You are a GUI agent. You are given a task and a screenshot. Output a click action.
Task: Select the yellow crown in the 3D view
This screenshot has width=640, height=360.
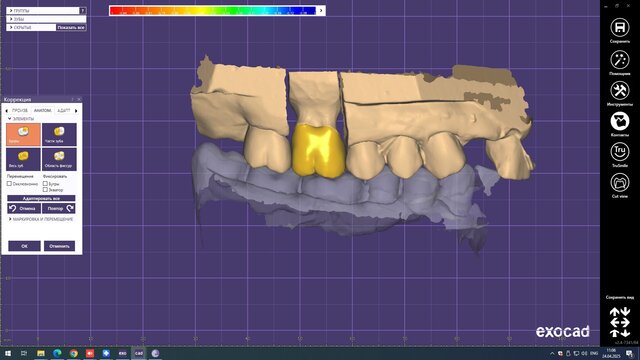click(x=318, y=152)
